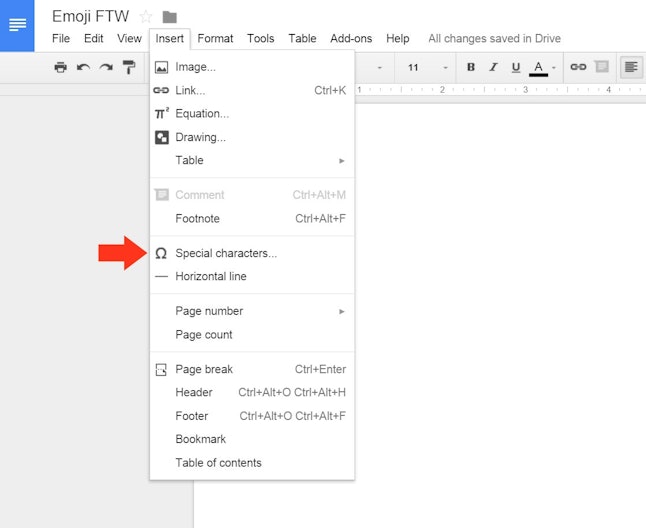
Task: Open the Edit menu
Action: coord(94,39)
